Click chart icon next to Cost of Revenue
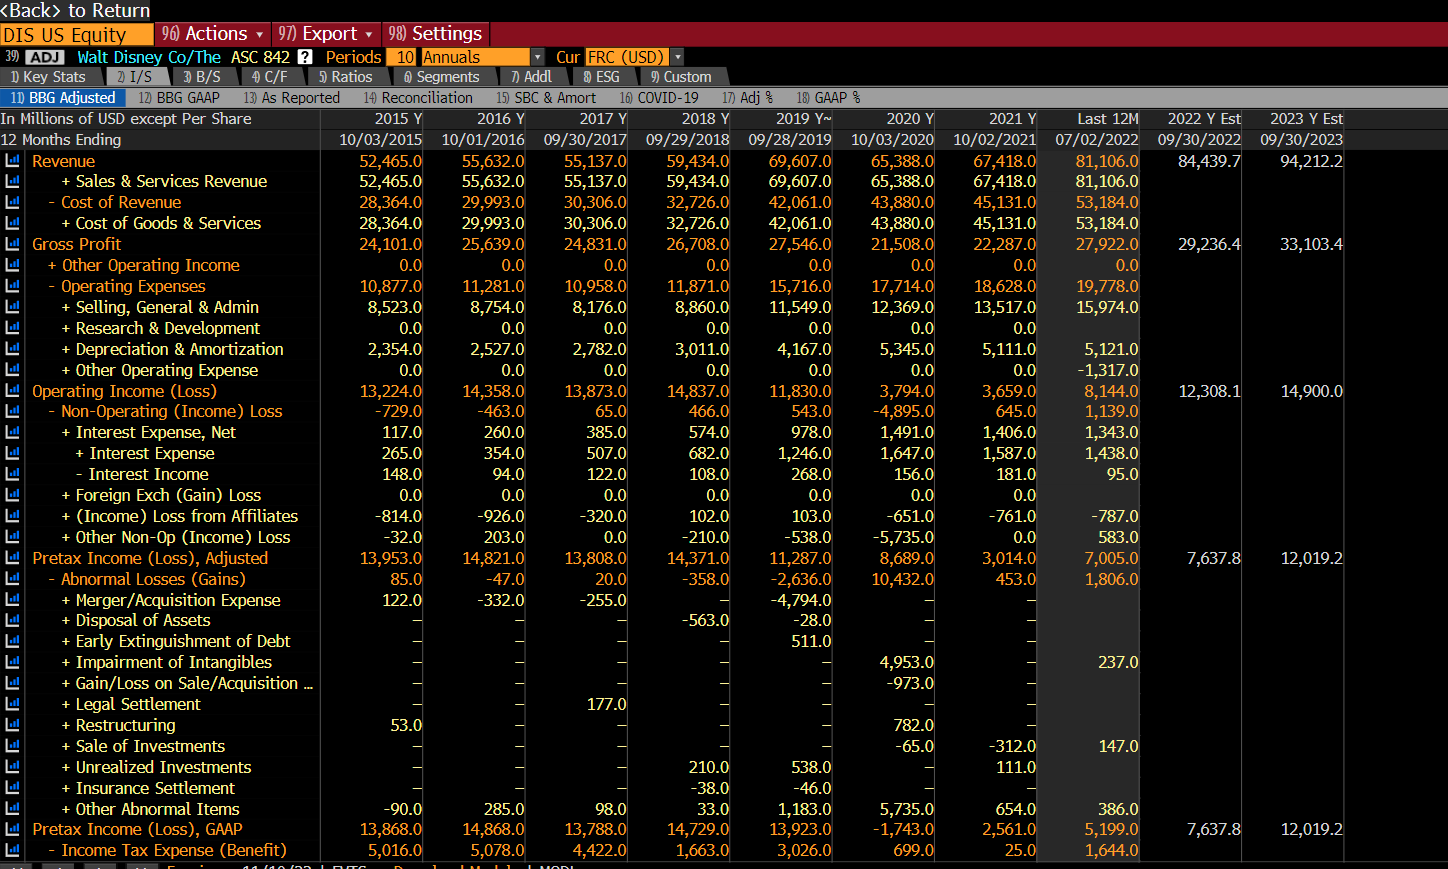 pos(12,202)
